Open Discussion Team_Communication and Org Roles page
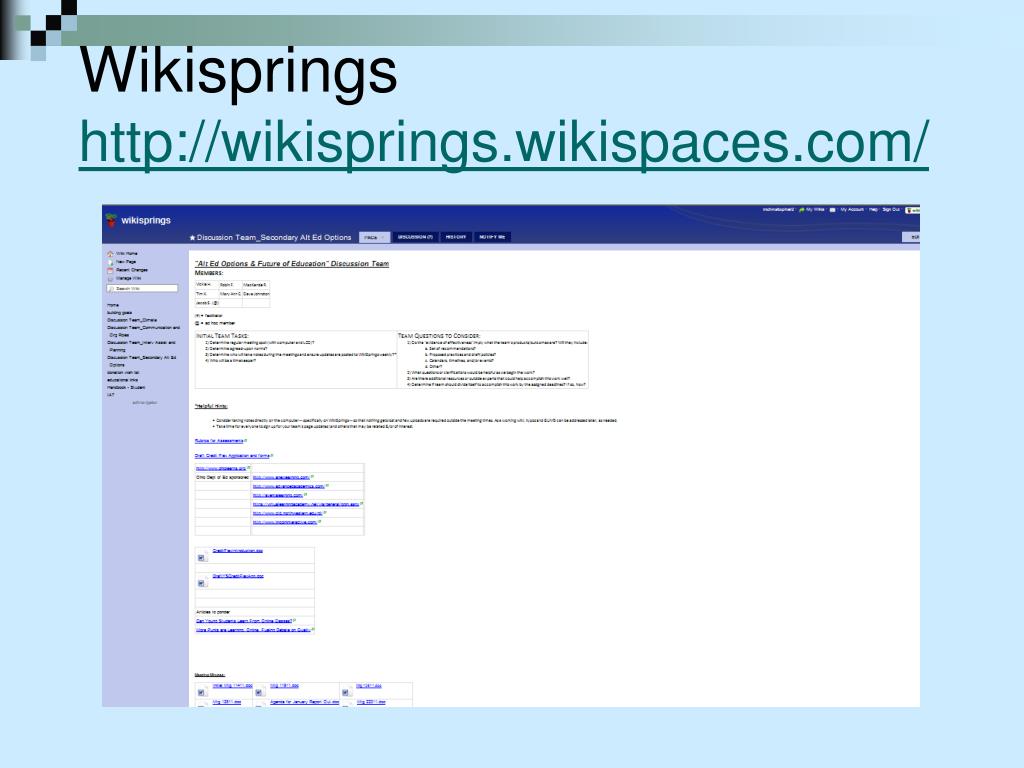This screenshot has width=1024, height=768. (144, 331)
